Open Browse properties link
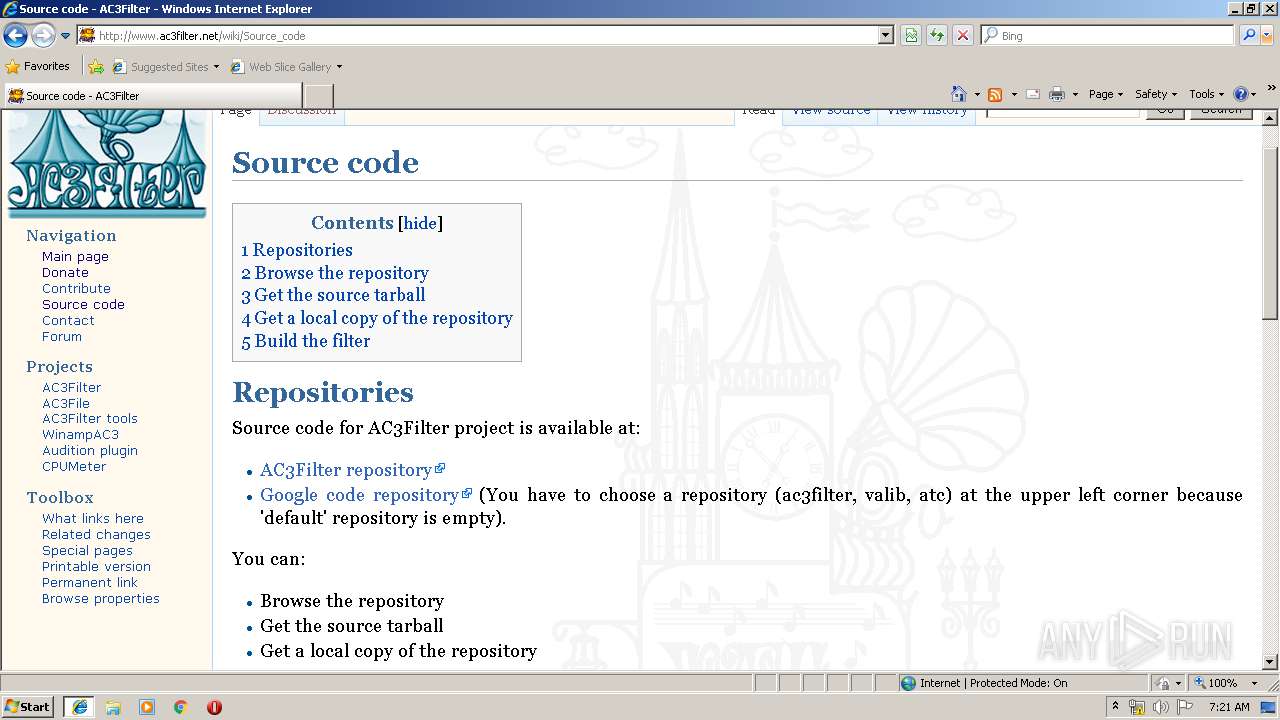1280x720 pixels. (x=101, y=599)
